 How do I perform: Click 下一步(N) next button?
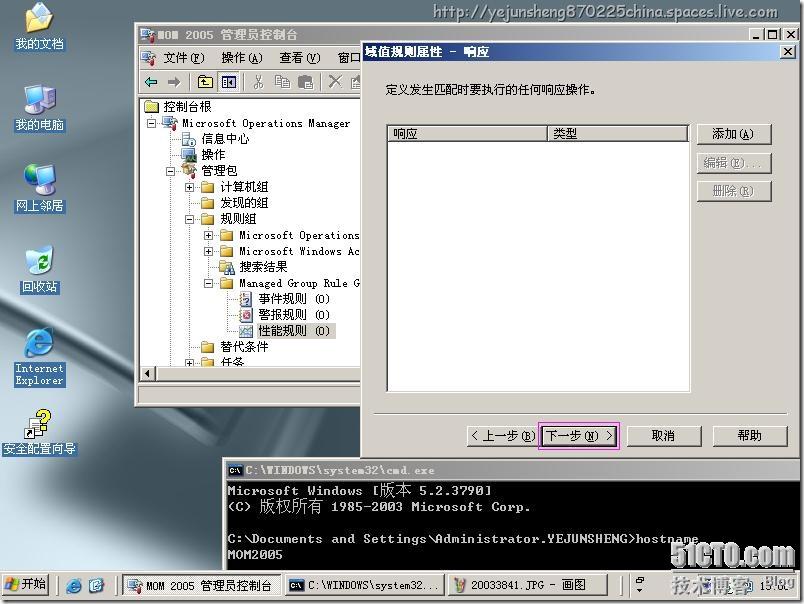(578, 436)
